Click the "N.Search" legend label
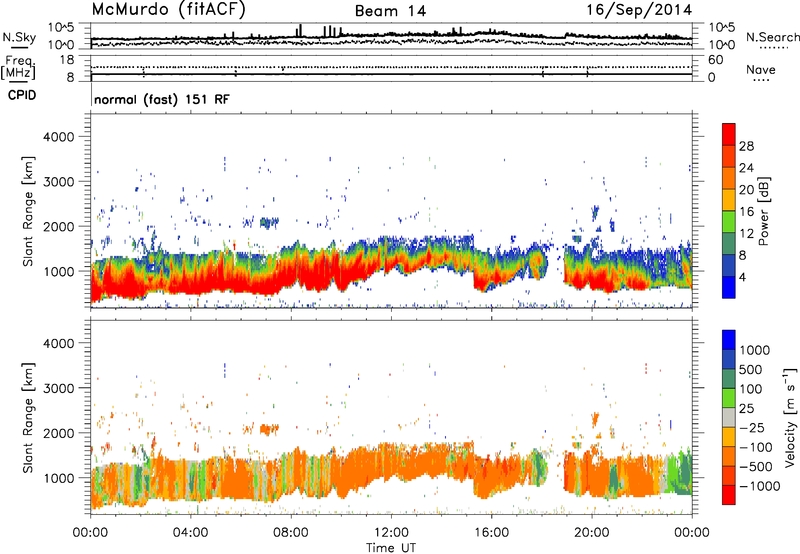 [772, 37]
